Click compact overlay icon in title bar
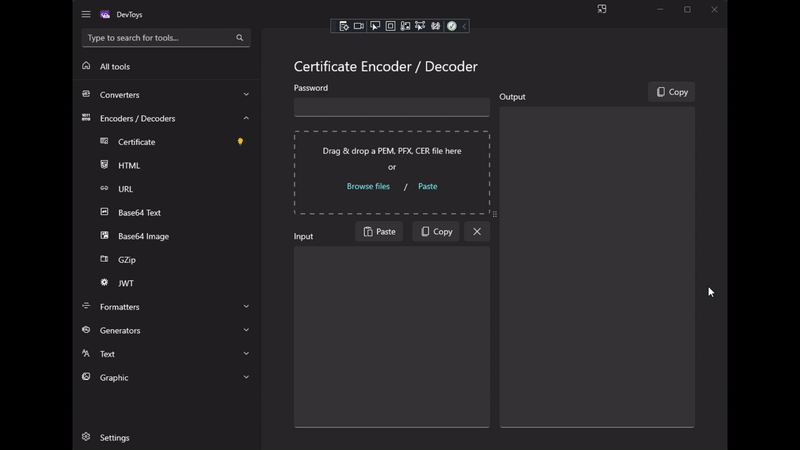Image resolution: width=800 pixels, height=450 pixels. coord(602,9)
